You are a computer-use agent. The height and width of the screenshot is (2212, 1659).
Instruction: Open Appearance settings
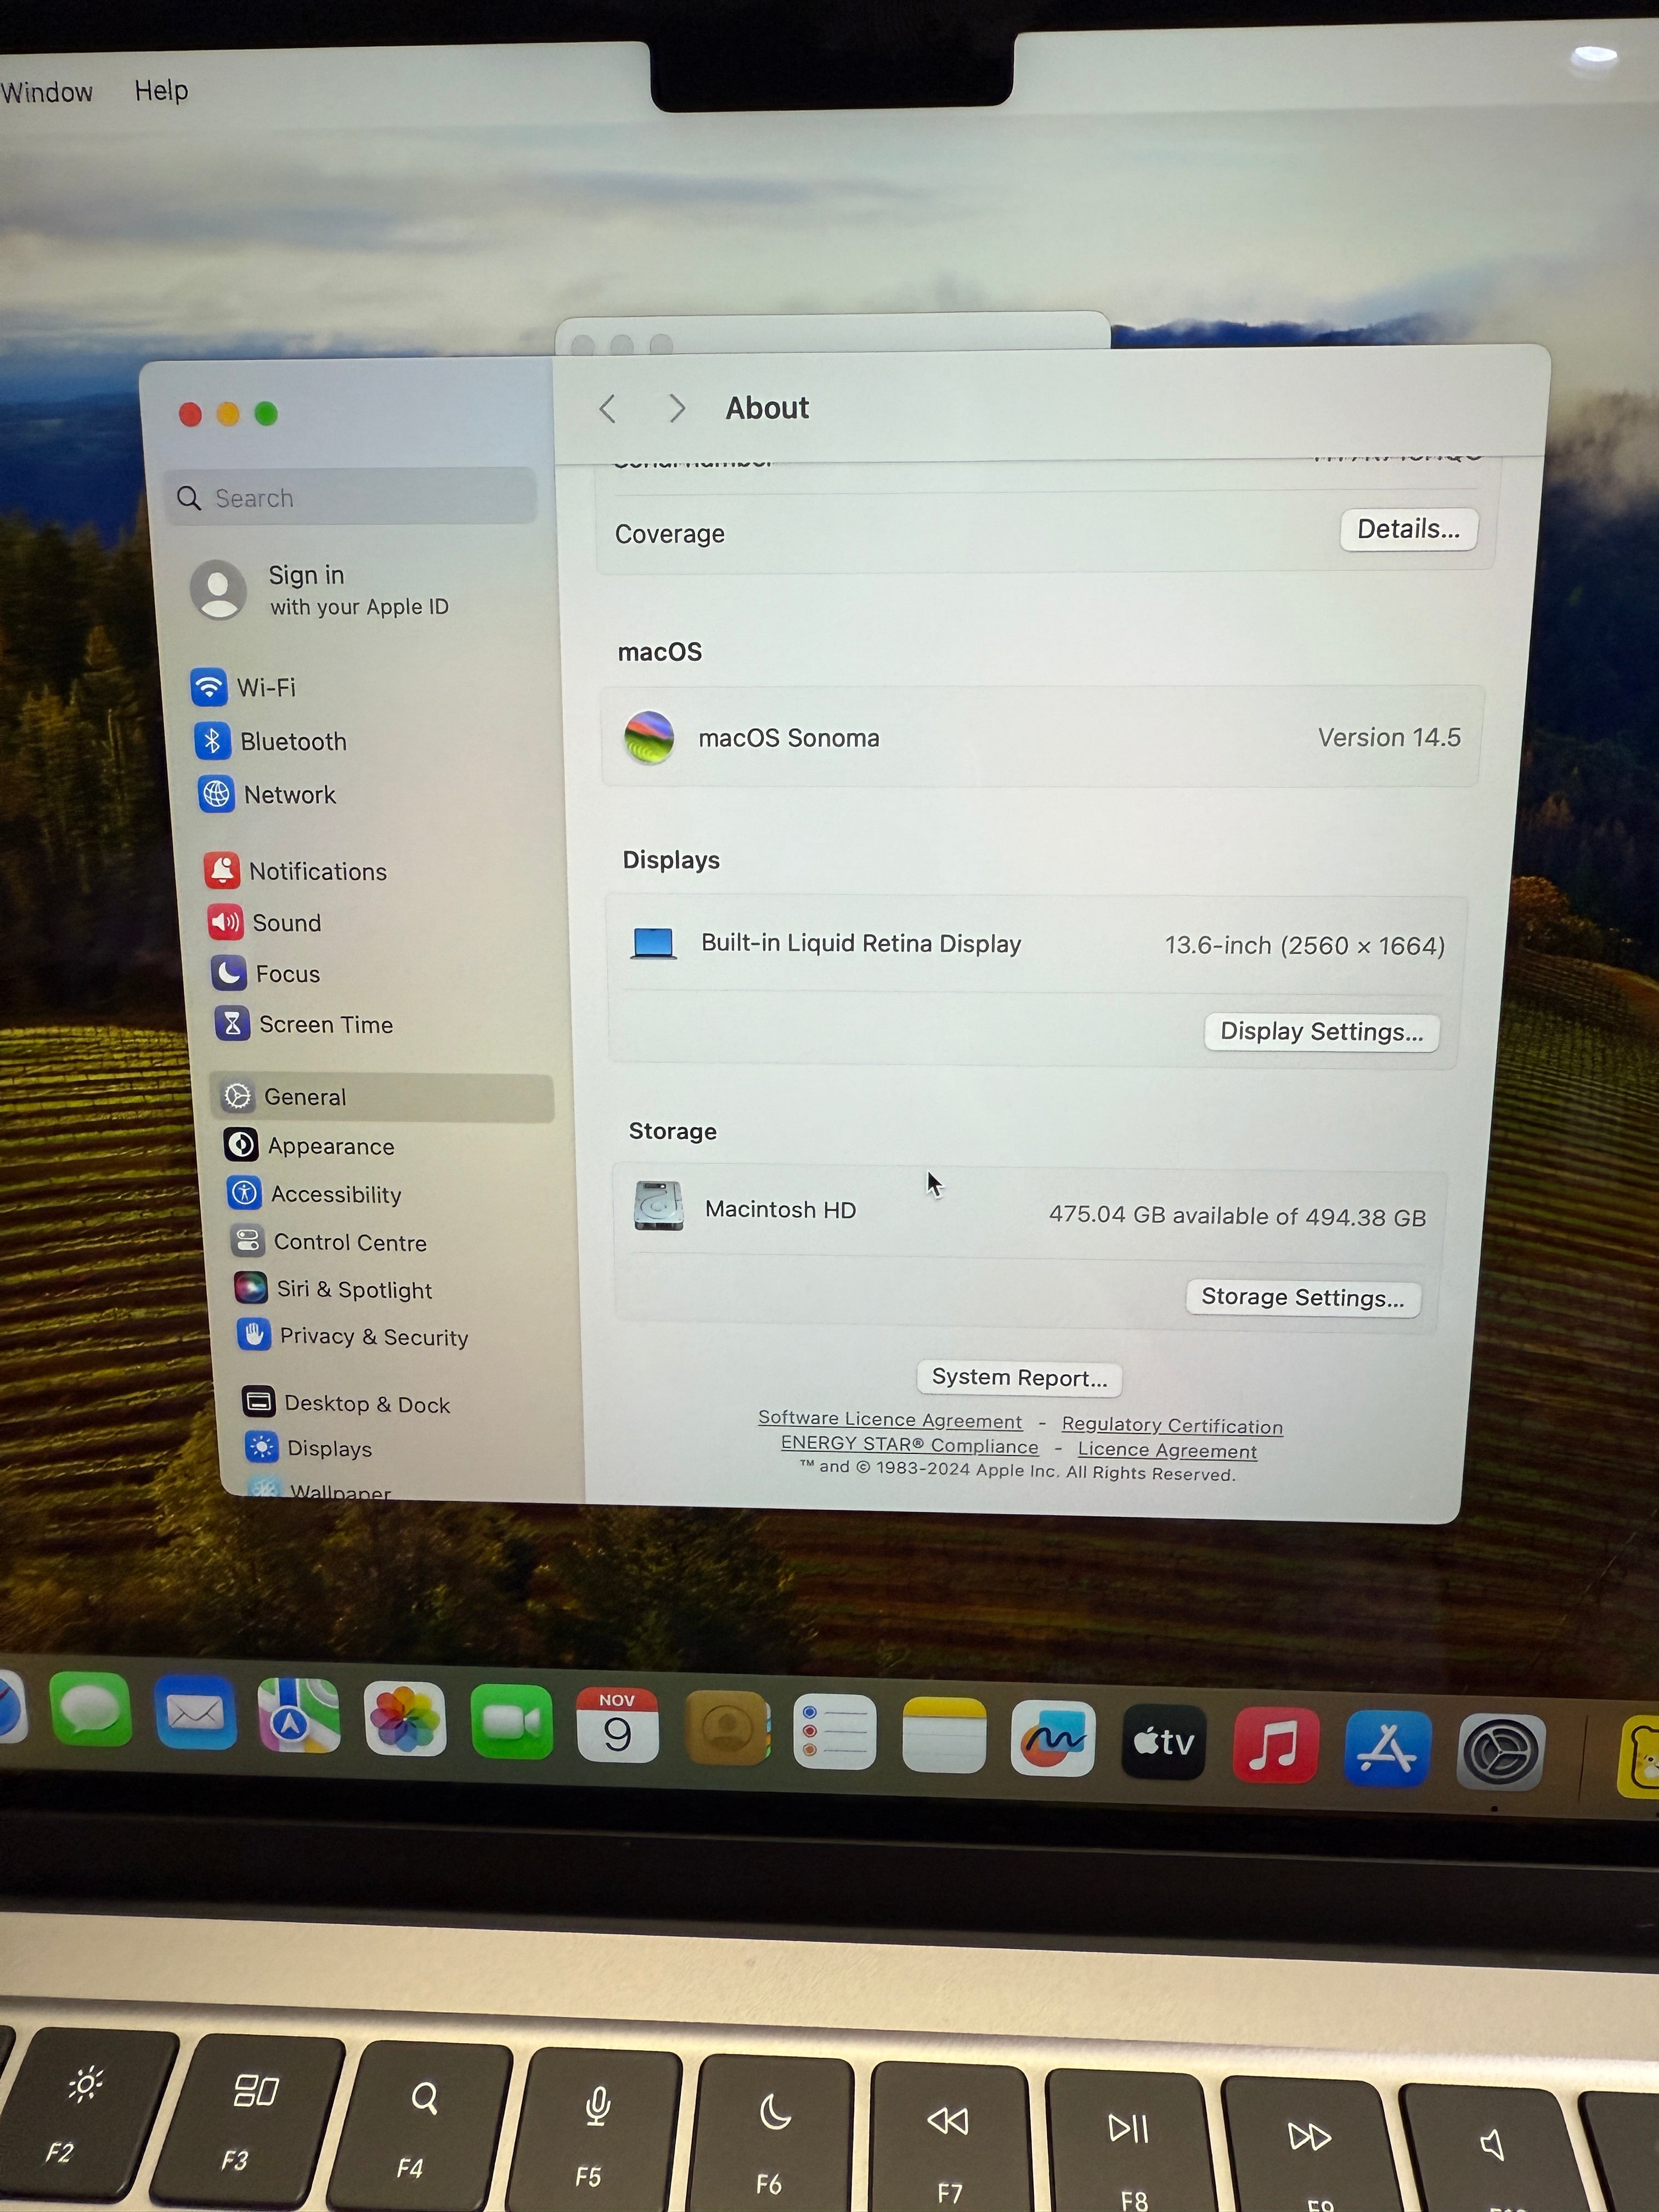click(x=310, y=1145)
